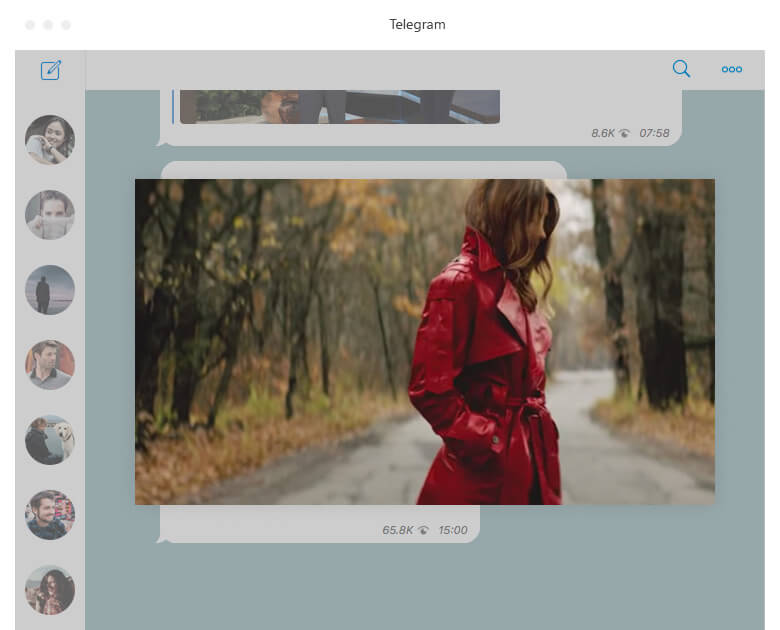780x630 pixels.
Task: Open chat with bearded man in grey polo
Action: pos(50,365)
